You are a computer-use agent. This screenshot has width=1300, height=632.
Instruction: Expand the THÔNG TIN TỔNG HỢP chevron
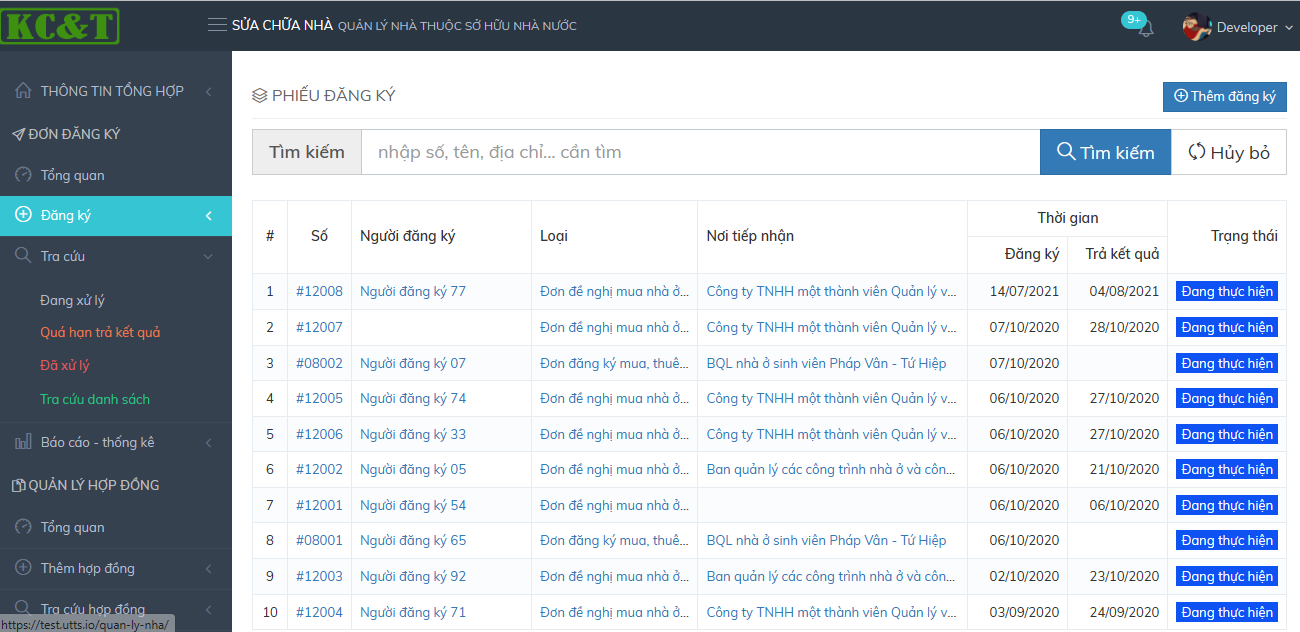tap(209, 91)
